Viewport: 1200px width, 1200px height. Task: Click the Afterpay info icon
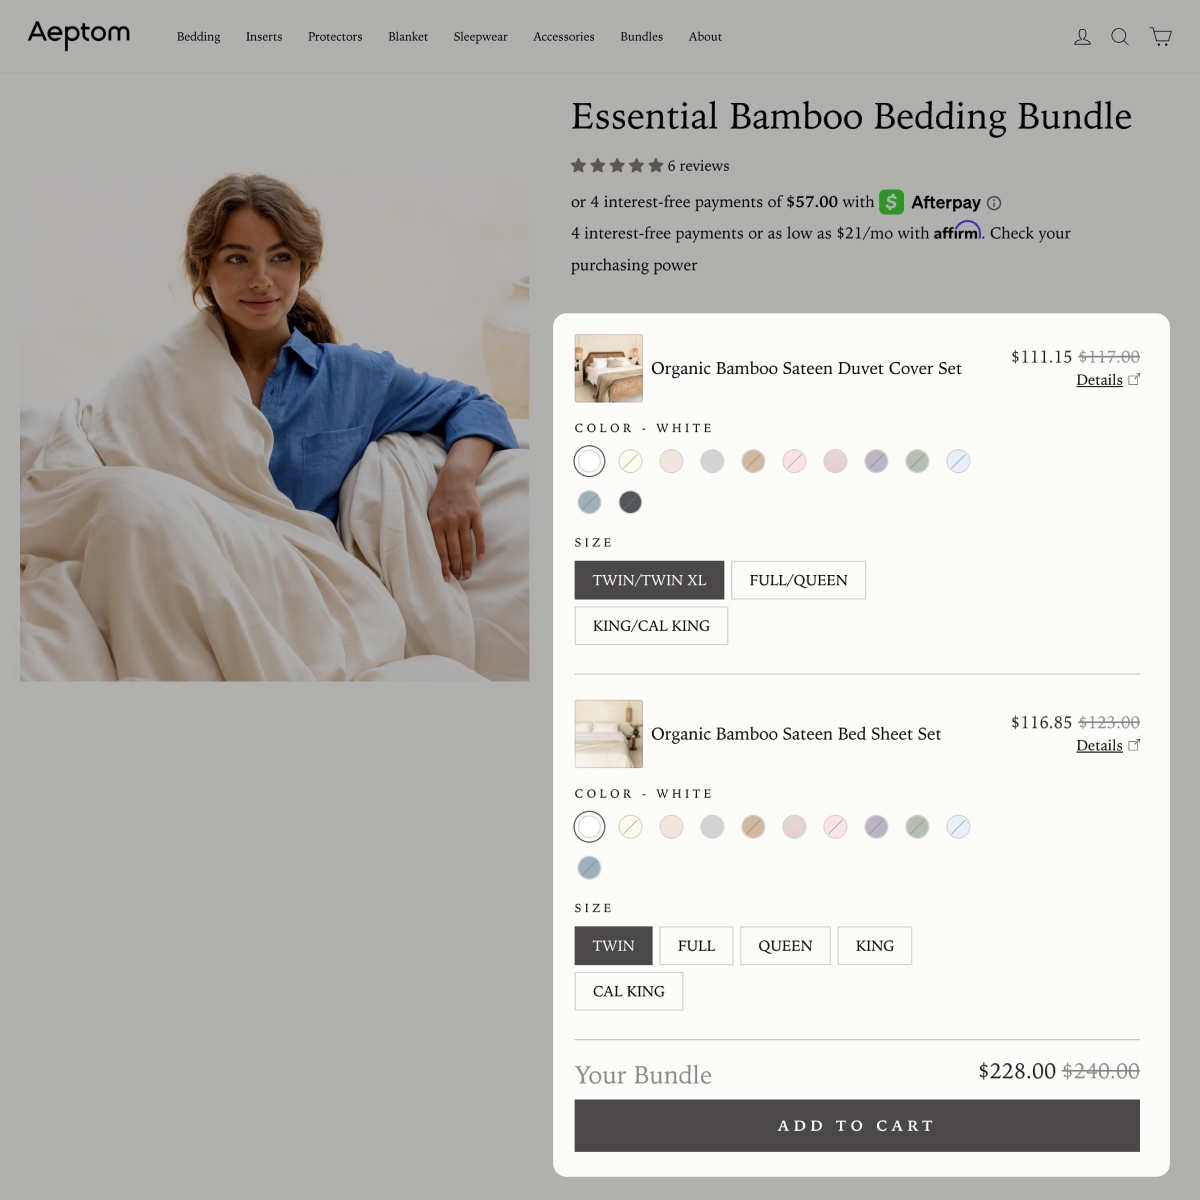pyautogui.click(x=994, y=203)
